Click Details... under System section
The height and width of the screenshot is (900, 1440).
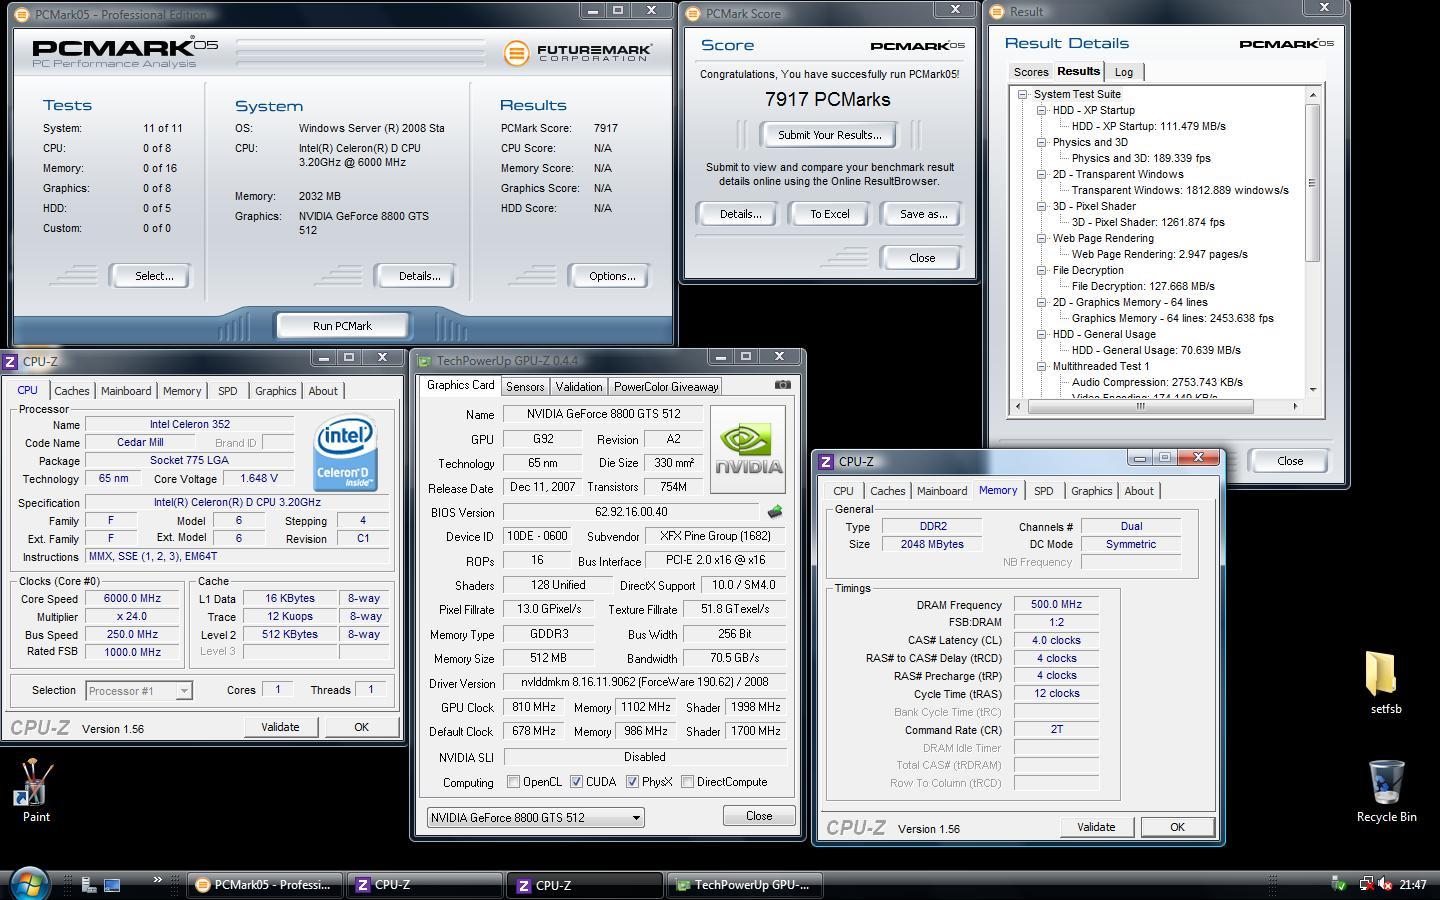click(x=419, y=276)
